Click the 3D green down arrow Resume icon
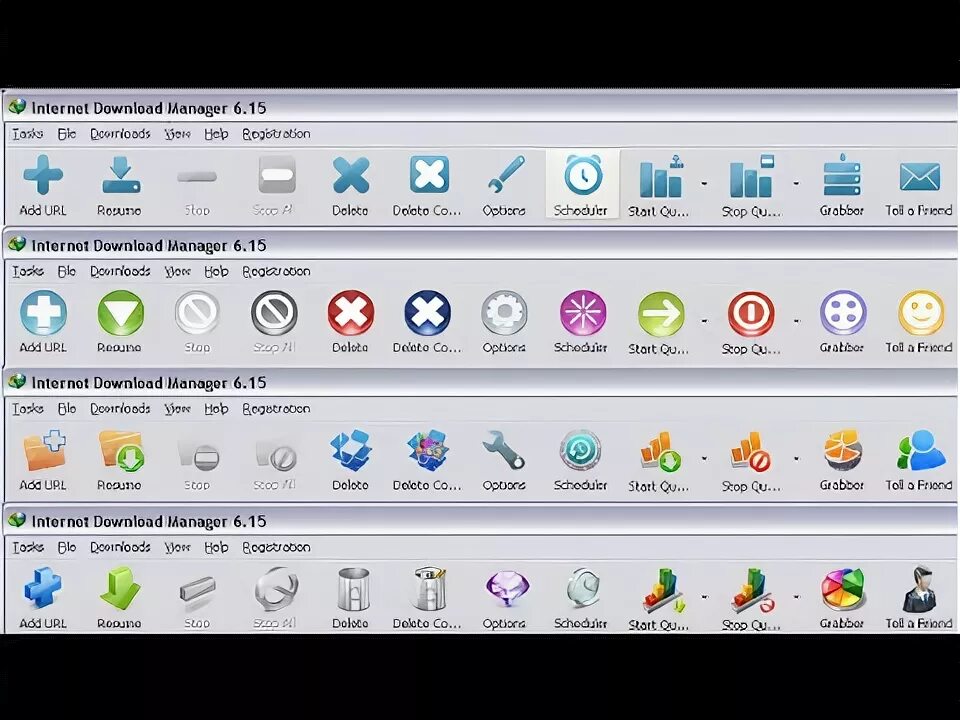The width and height of the screenshot is (960, 720). tap(120, 588)
